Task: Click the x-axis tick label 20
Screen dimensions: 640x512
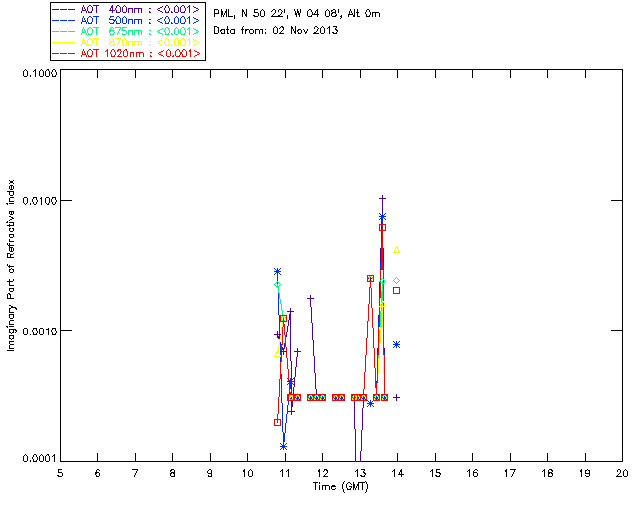Action: coord(622,473)
